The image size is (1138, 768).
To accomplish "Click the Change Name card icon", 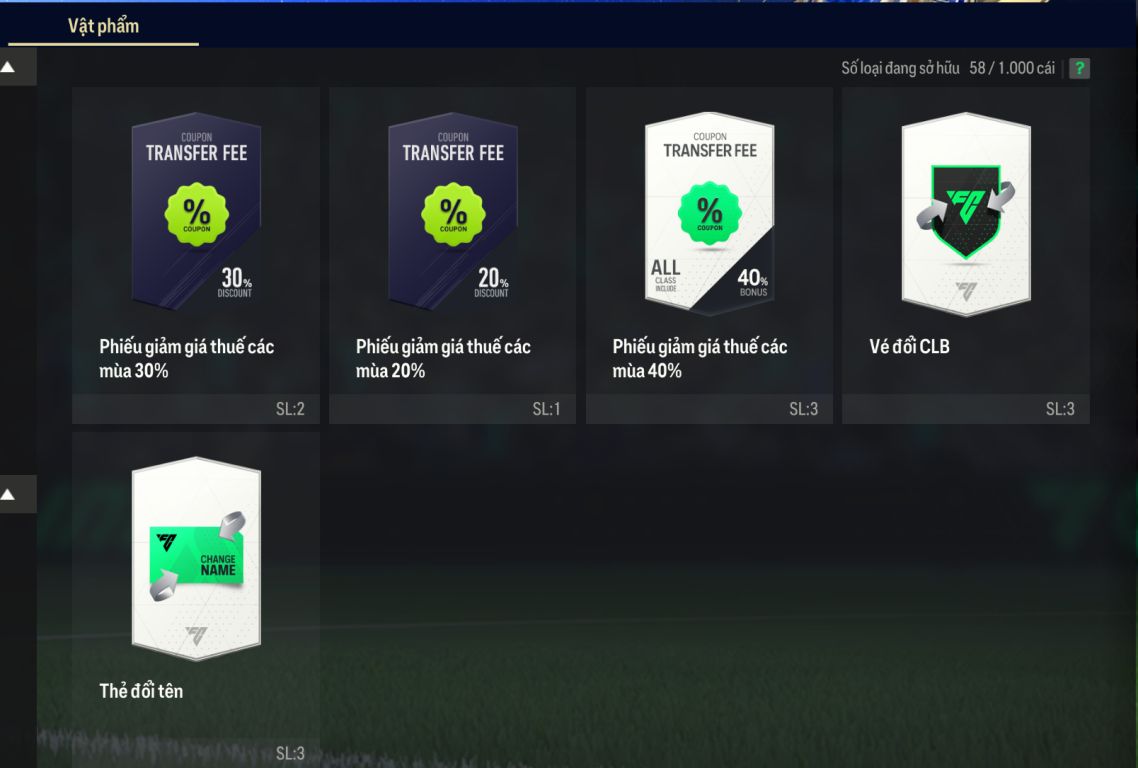I will click(197, 557).
